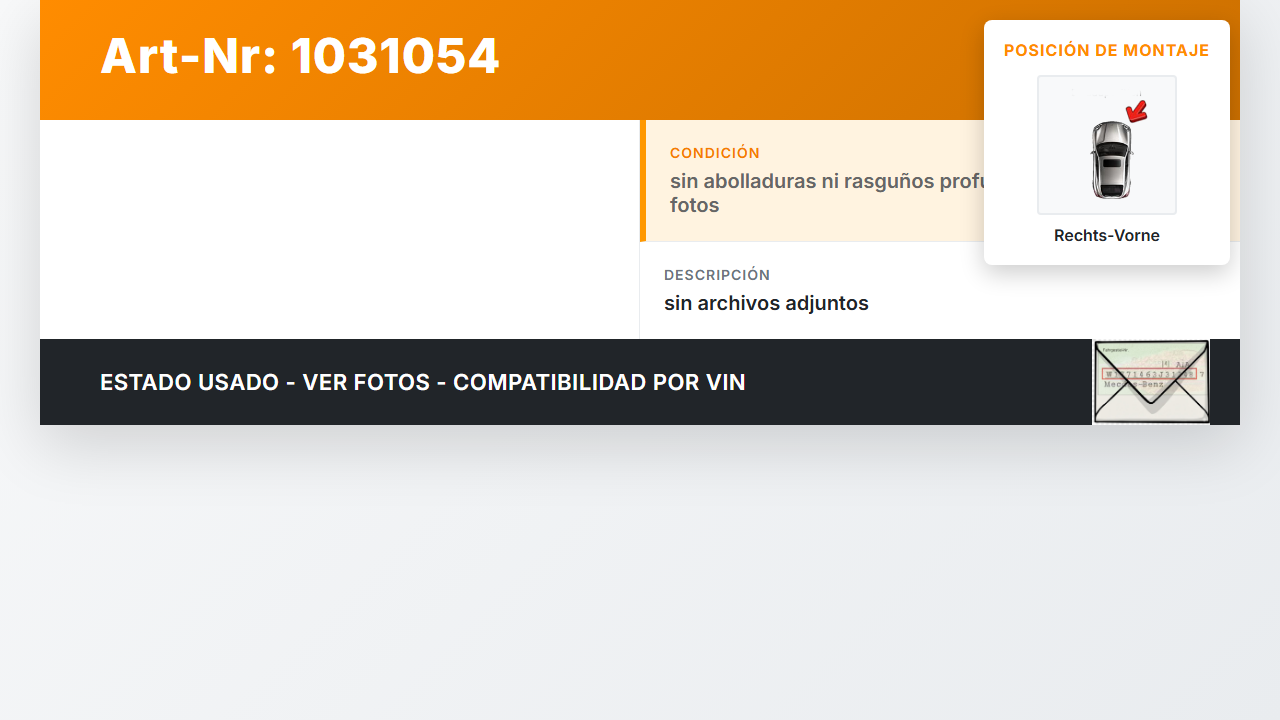The height and width of the screenshot is (720, 1280).
Task: Click the word 'fotos' in condition text
Action: coord(695,205)
